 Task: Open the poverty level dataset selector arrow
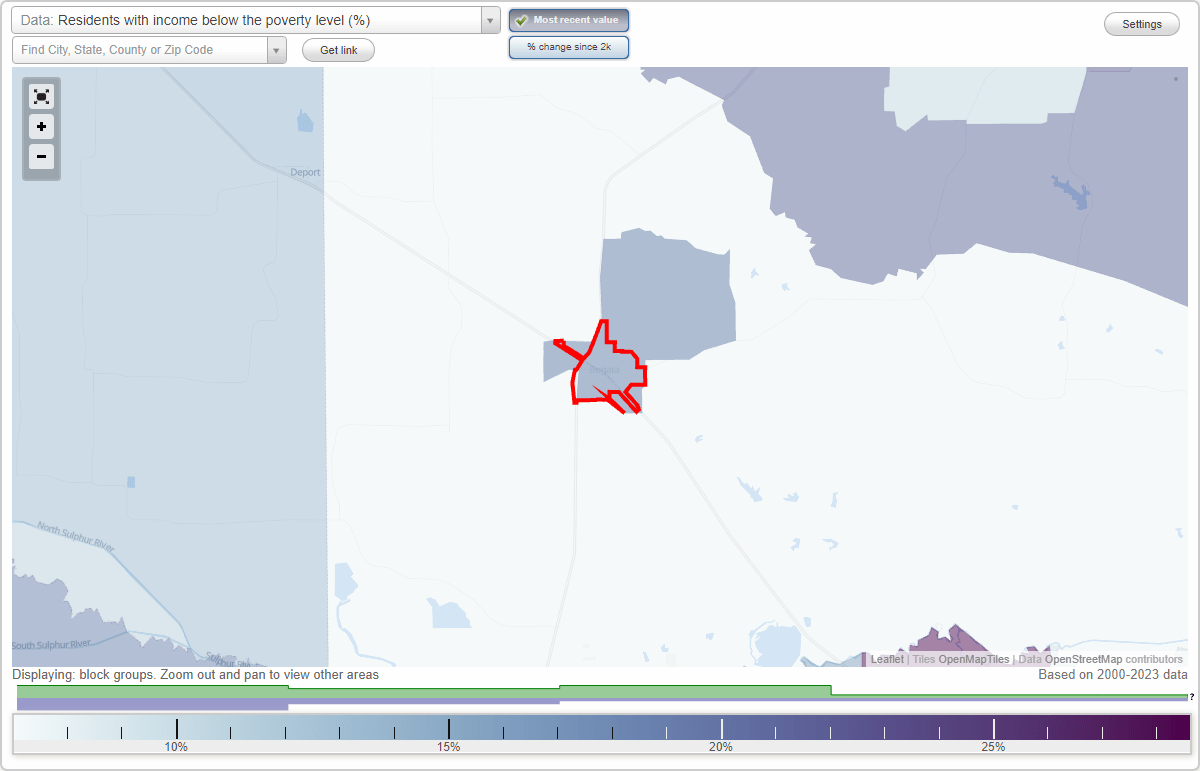pyautogui.click(x=488, y=19)
